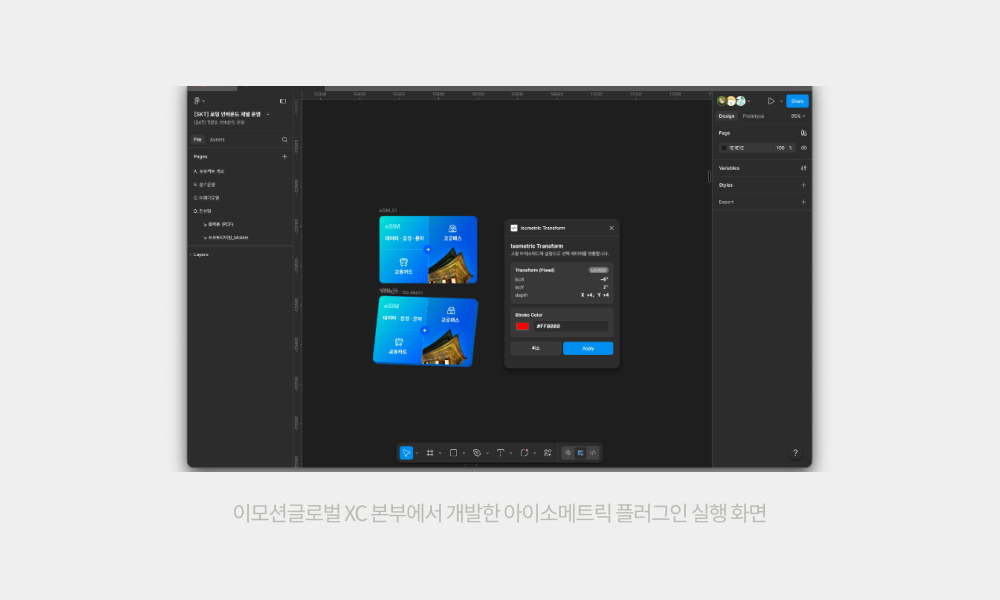The height and width of the screenshot is (600, 1000).
Task: Select the flat eSIM_01 card frame
Action: click(428, 249)
